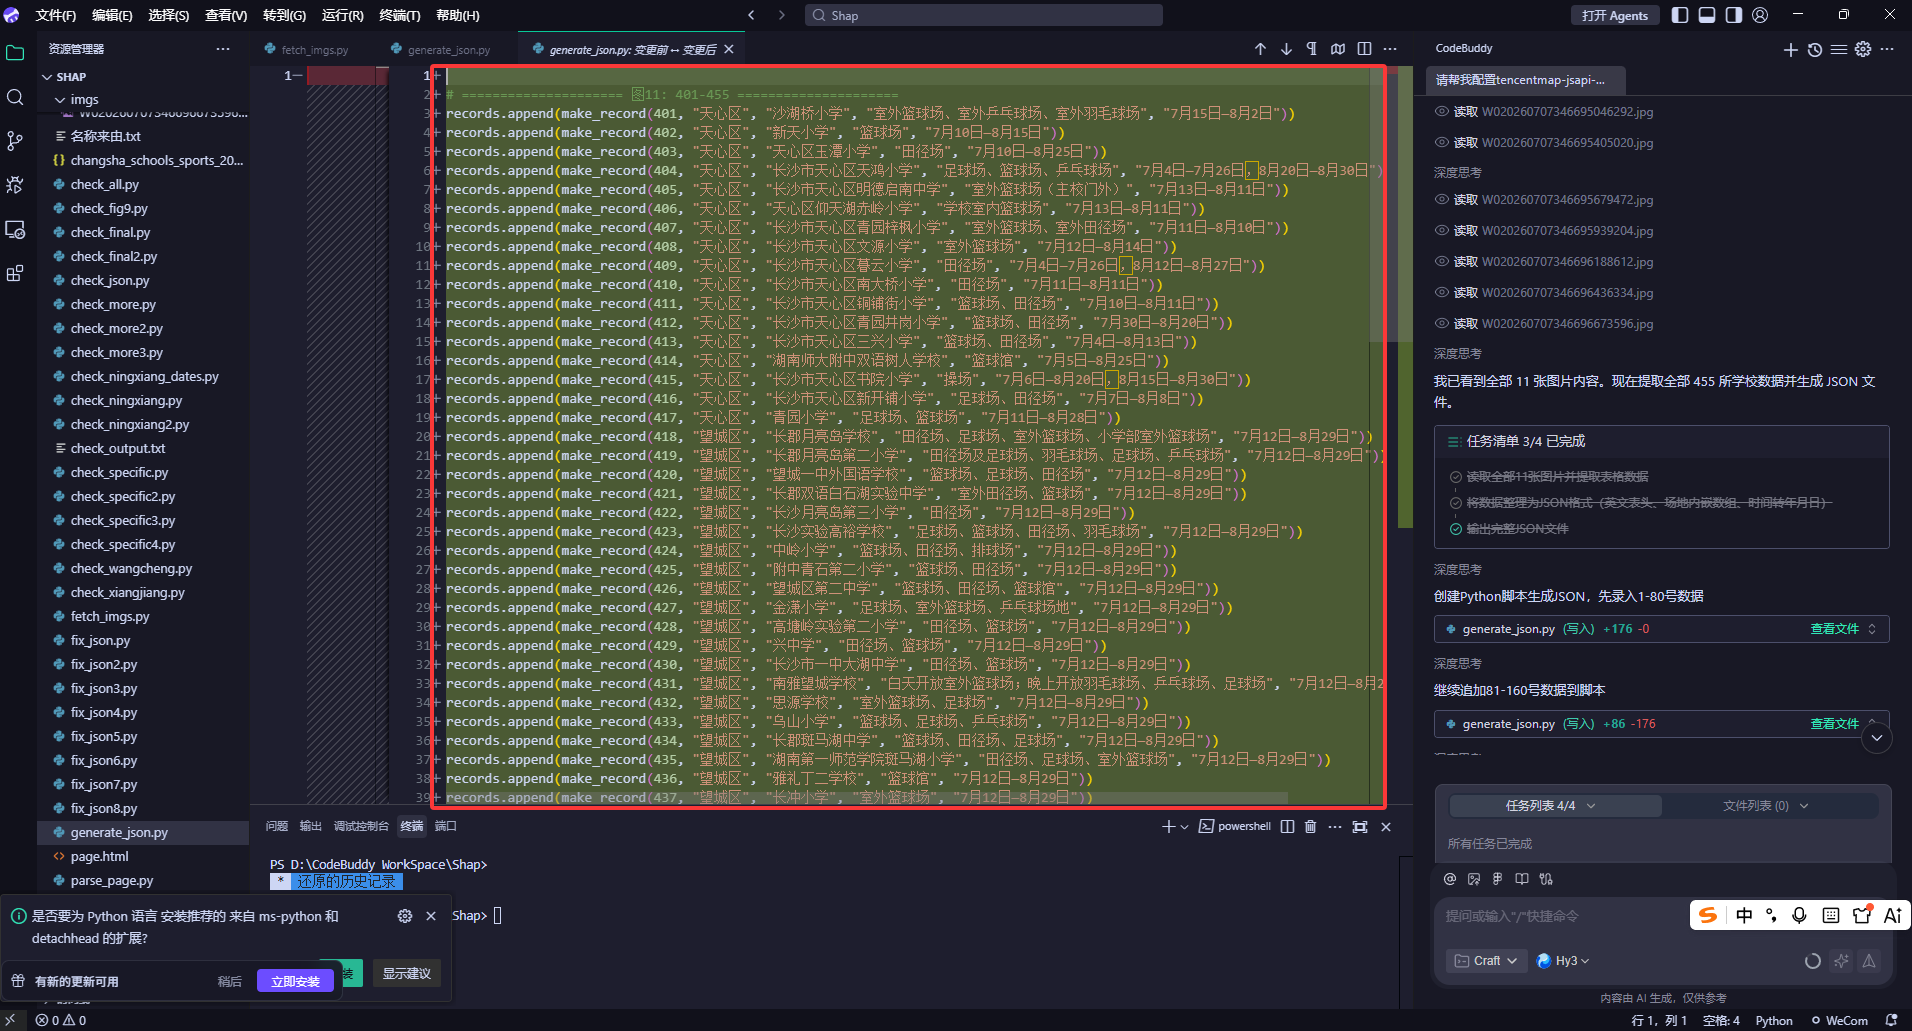Open the Craft mode dropdown

1486,961
